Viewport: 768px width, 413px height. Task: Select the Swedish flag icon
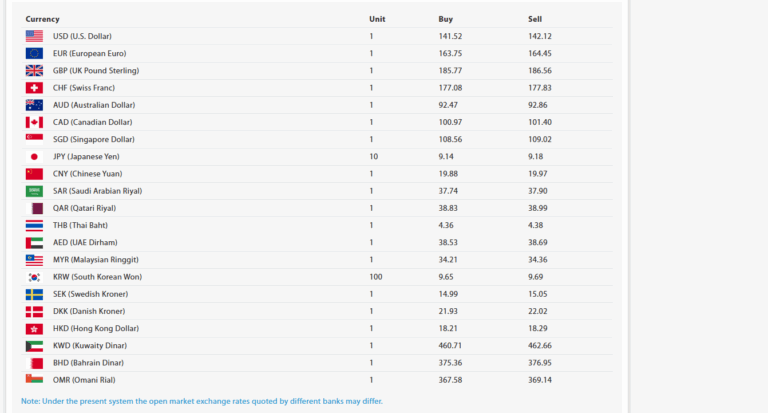34,294
